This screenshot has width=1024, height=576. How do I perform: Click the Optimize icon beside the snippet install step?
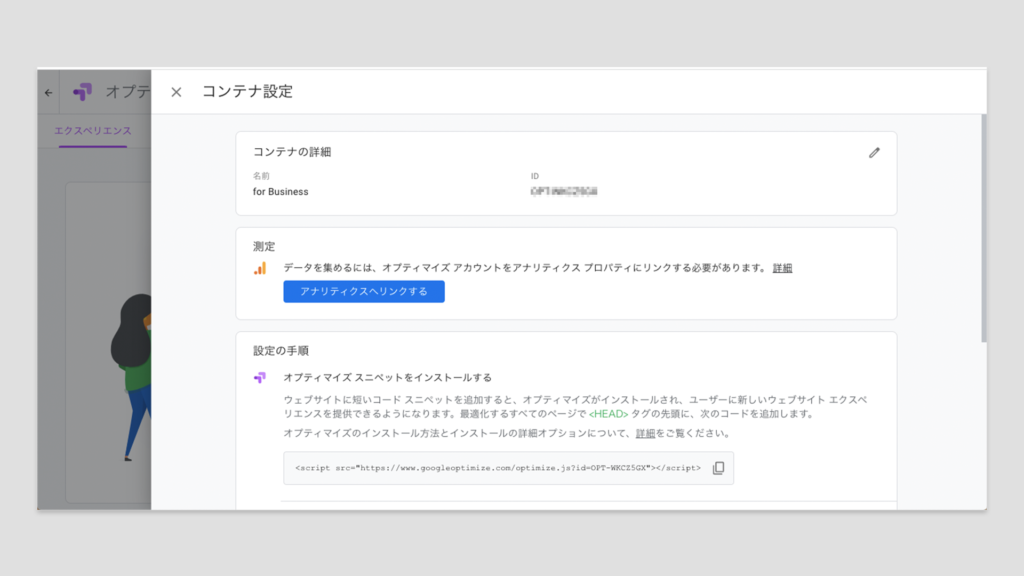[260, 378]
